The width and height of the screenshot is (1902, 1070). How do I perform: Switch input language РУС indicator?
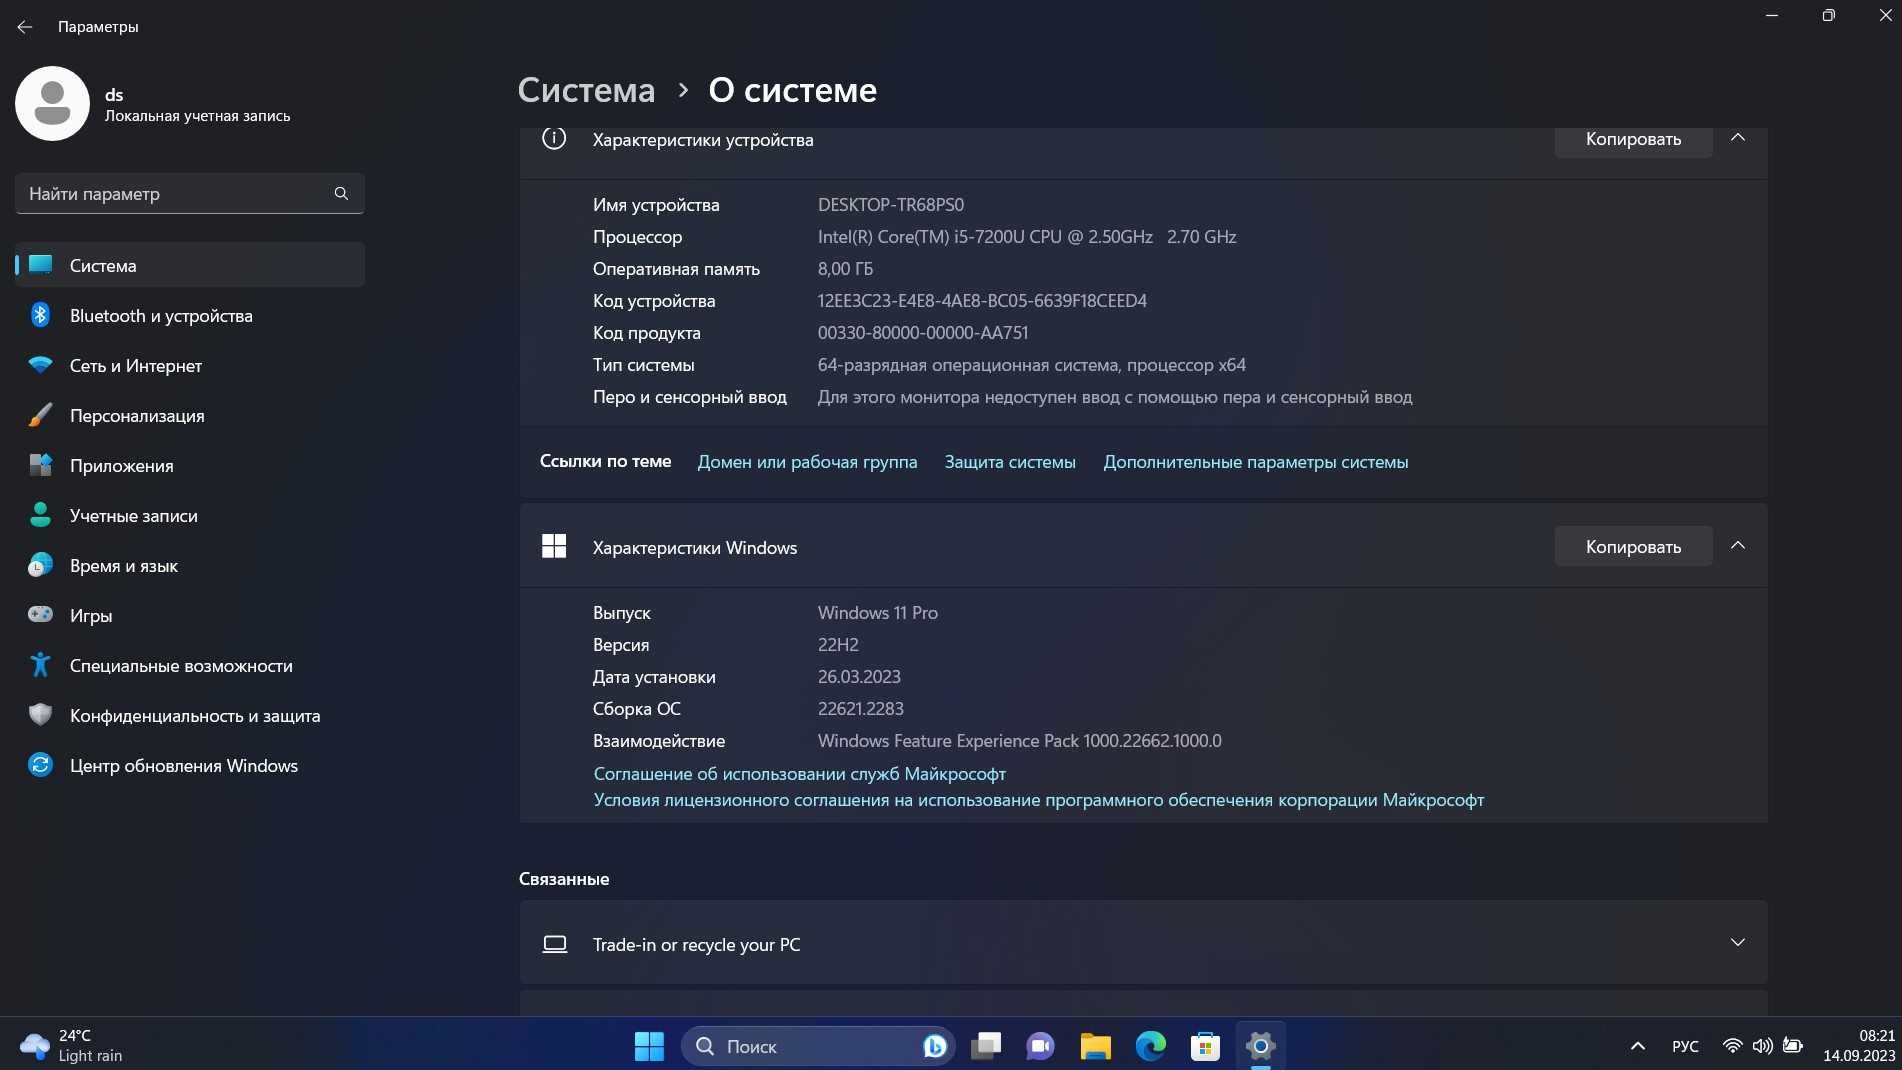tap(1685, 1046)
